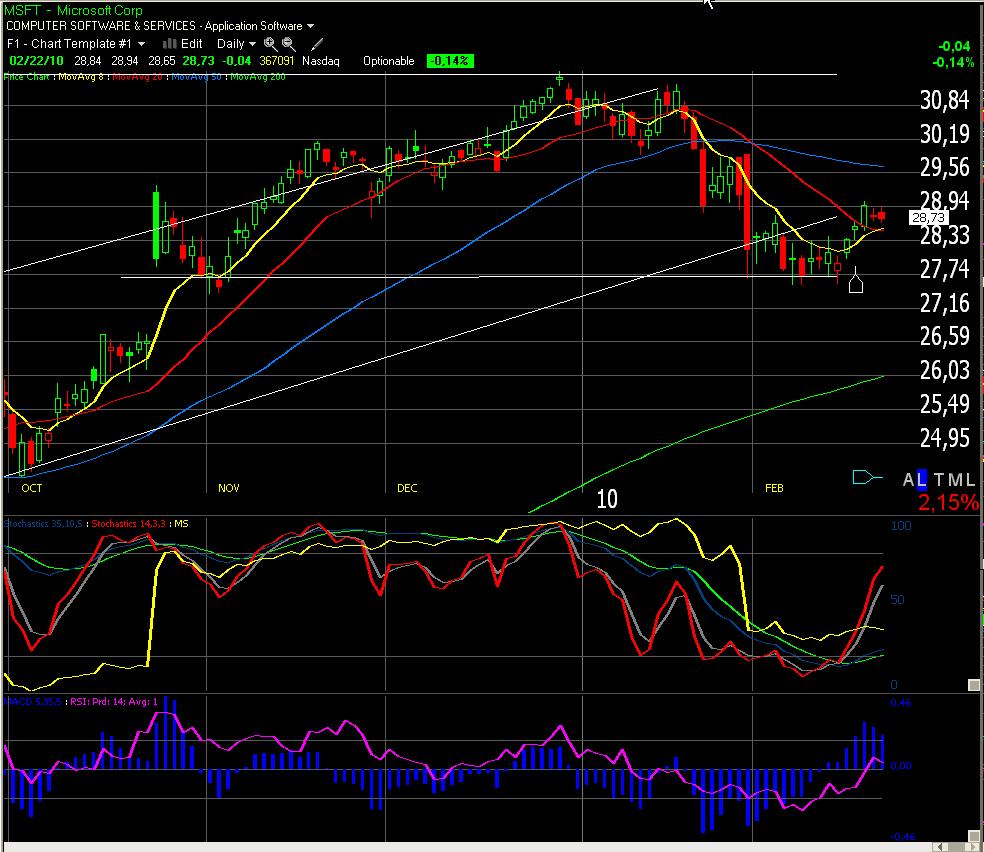Click the square handle on the stochastics pane
This screenshot has width=984, height=852.
[973, 684]
